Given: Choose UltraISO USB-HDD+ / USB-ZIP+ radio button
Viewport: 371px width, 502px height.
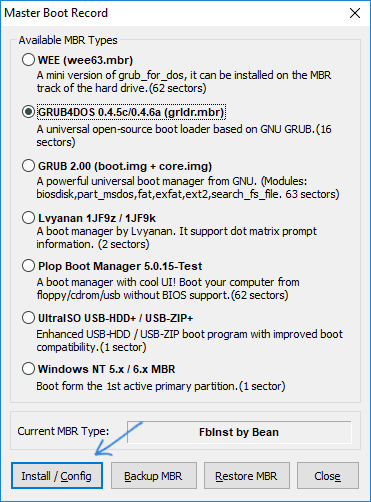Looking at the screenshot, I should pyautogui.click(x=28, y=318).
